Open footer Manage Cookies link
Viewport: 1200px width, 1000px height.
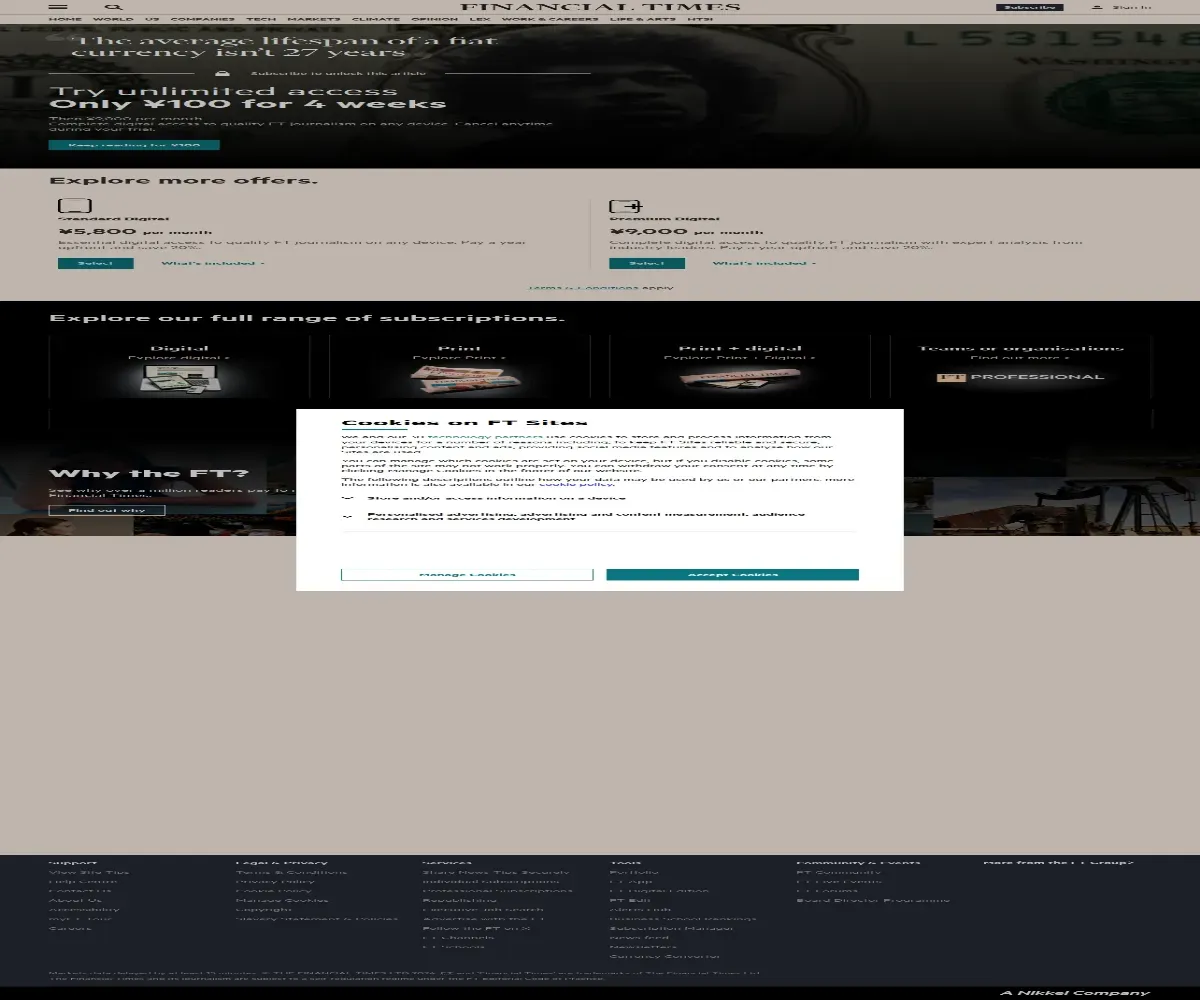coord(281,901)
